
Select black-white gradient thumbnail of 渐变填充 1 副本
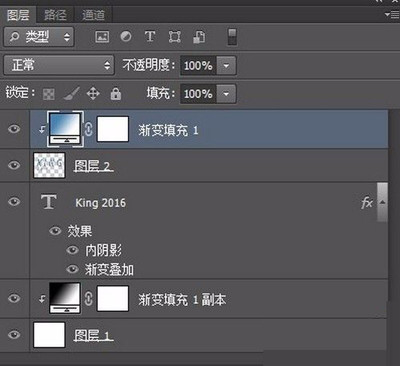pyautogui.click(x=65, y=298)
